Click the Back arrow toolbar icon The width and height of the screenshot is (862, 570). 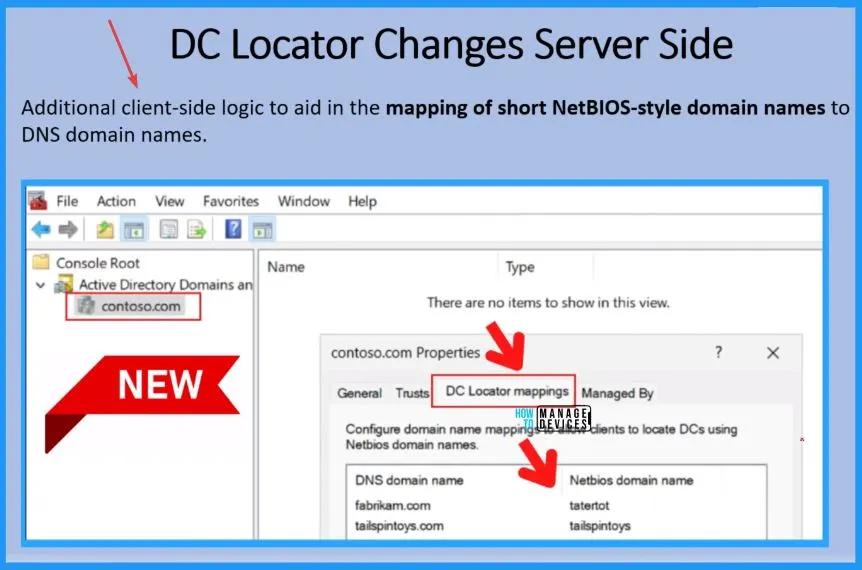[x=42, y=229]
